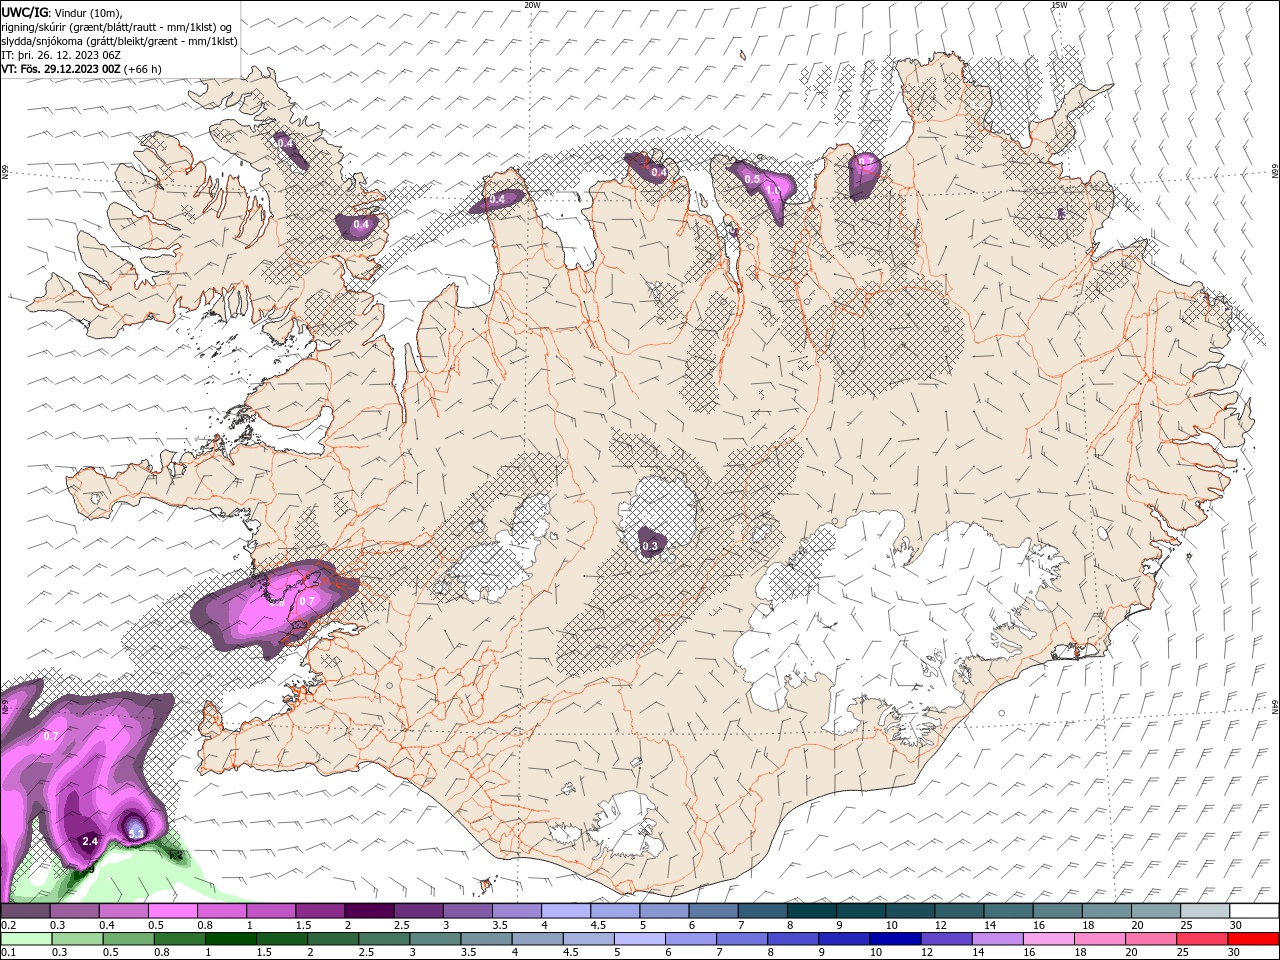This screenshot has width=1280, height=960.
Task: Choose the royal blue 8 swatch in rain scale
Action: [793, 939]
